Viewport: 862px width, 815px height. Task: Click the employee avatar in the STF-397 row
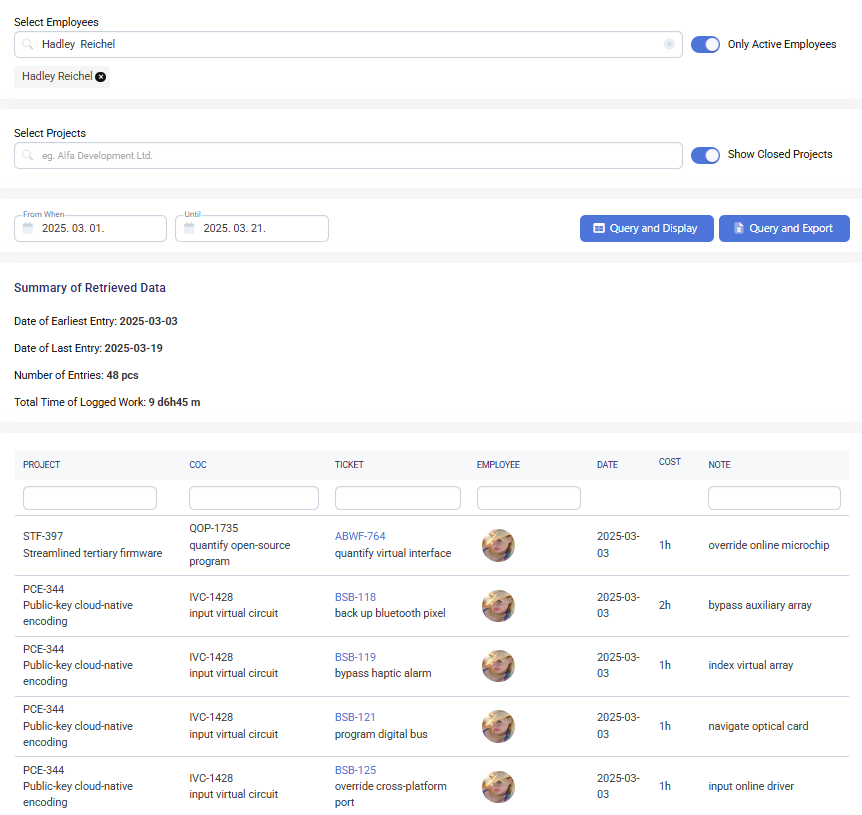[x=498, y=545]
